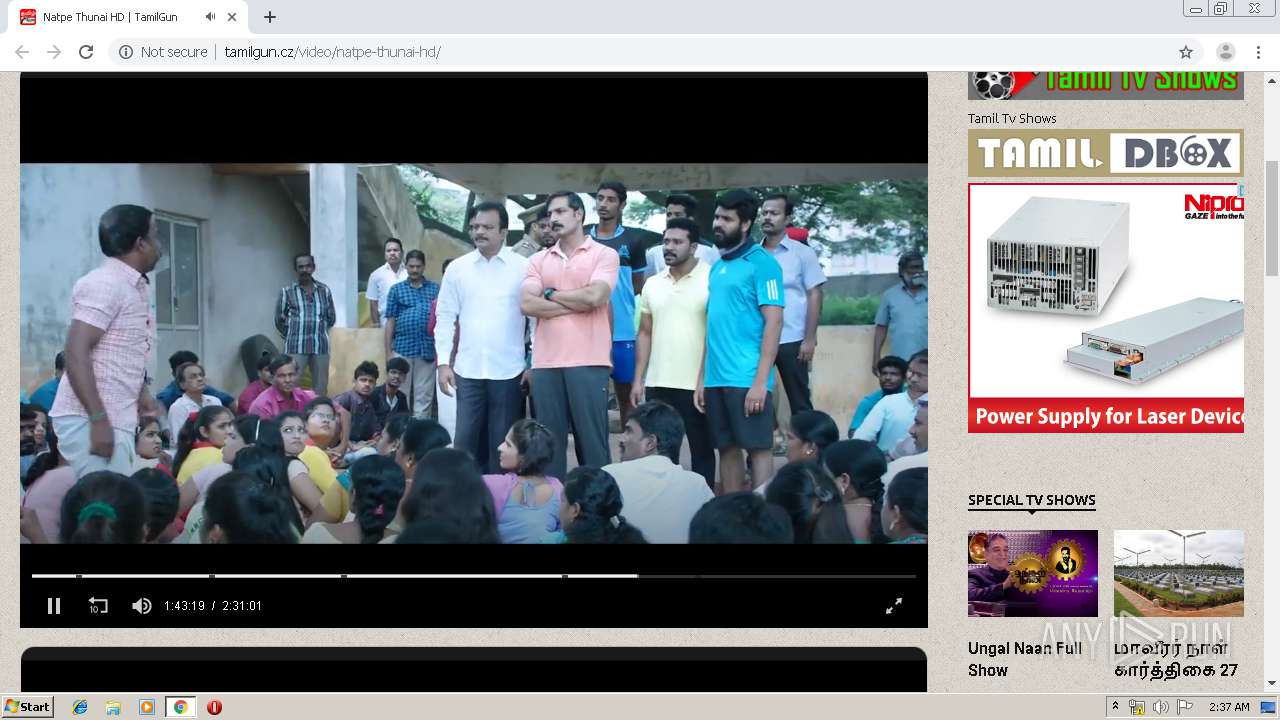This screenshot has height=720, width=1280.
Task: Open the red security taskbar icon
Action: click(x=214, y=707)
